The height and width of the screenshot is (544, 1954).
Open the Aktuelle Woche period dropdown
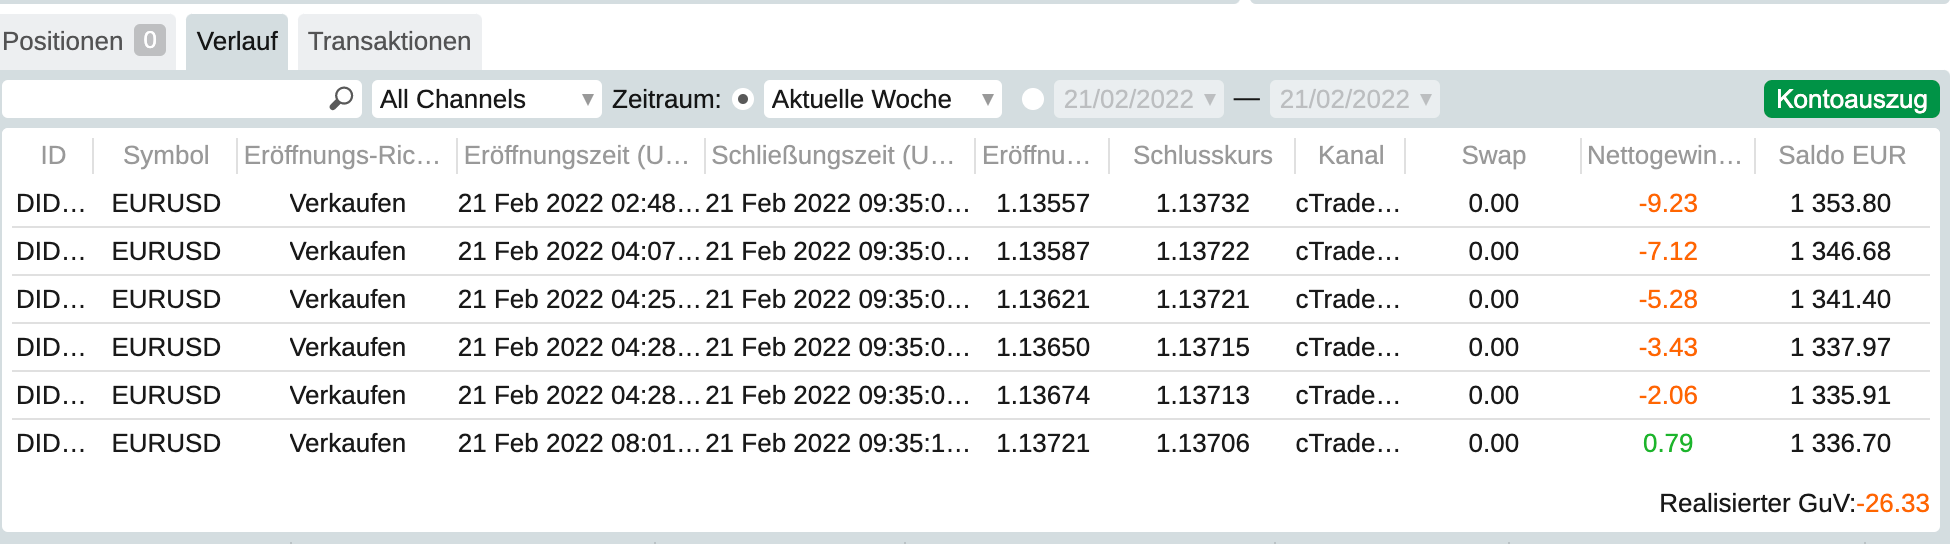point(882,99)
